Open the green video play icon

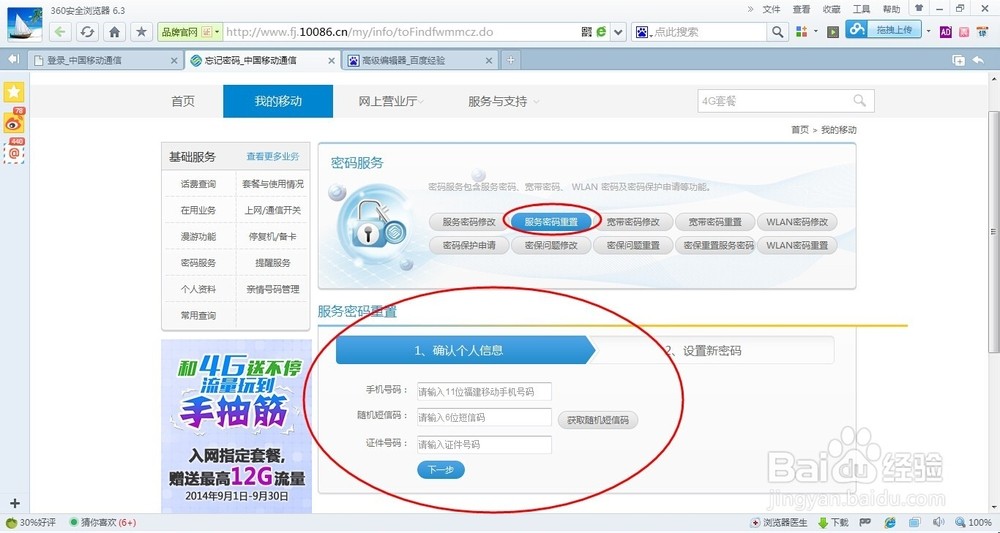click(832, 32)
